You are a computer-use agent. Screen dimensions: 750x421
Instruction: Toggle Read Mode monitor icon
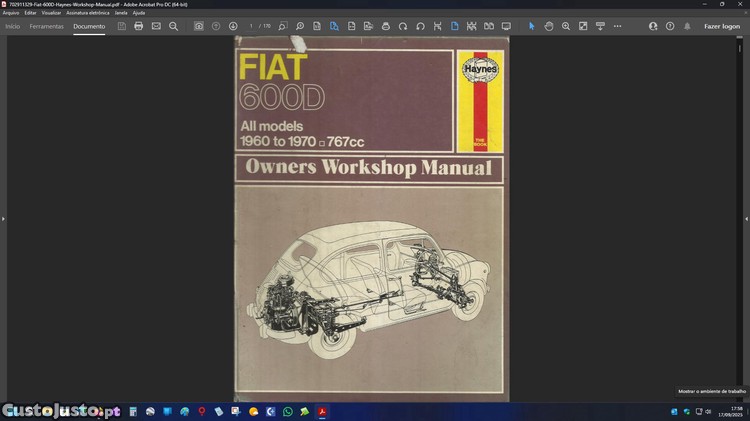click(506, 26)
